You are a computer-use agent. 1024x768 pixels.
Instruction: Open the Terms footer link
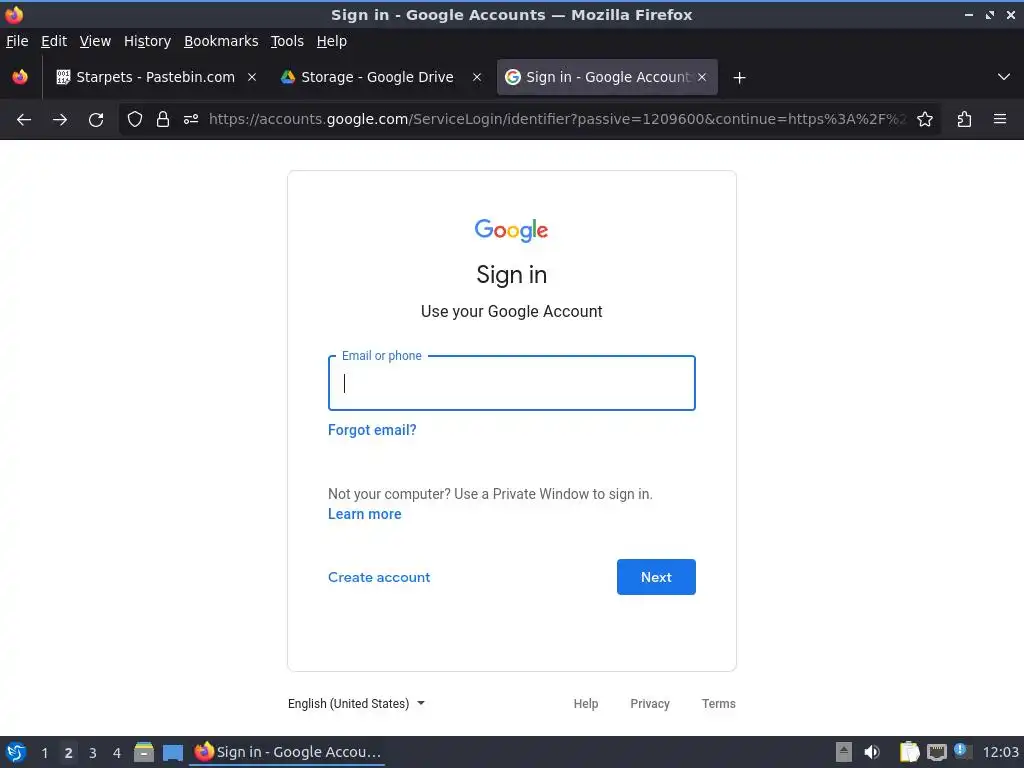pyautogui.click(x=718, y=703)
